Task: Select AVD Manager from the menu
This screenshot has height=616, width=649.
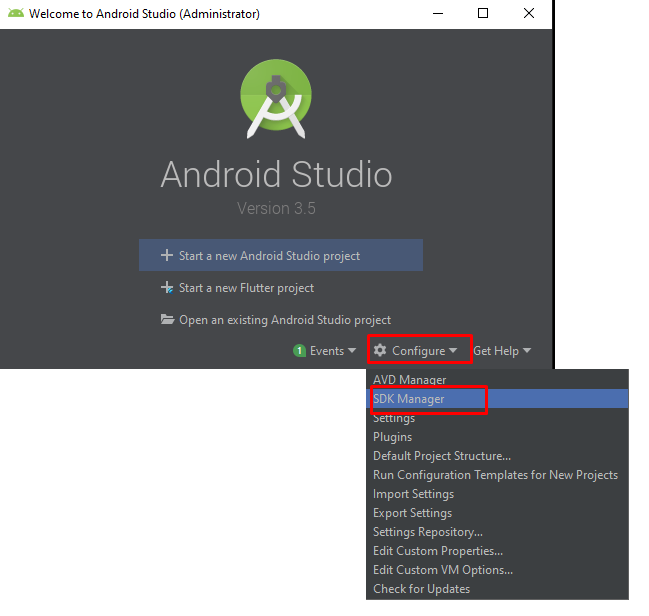Action: pyautogui.click(x=409, y=380)
